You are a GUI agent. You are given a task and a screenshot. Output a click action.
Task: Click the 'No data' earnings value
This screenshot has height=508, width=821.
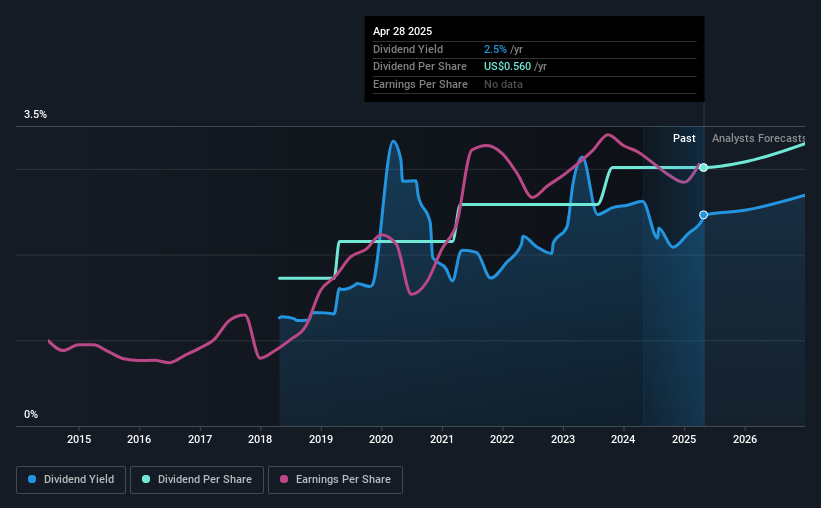(x=503, y=84)
